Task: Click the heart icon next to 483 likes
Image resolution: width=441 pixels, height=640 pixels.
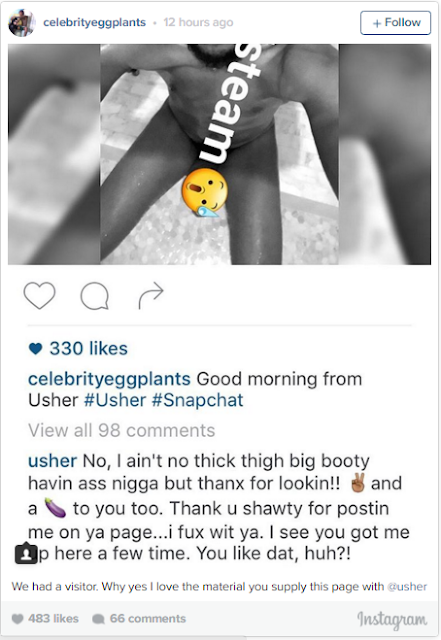Action: tap(17, 619)
